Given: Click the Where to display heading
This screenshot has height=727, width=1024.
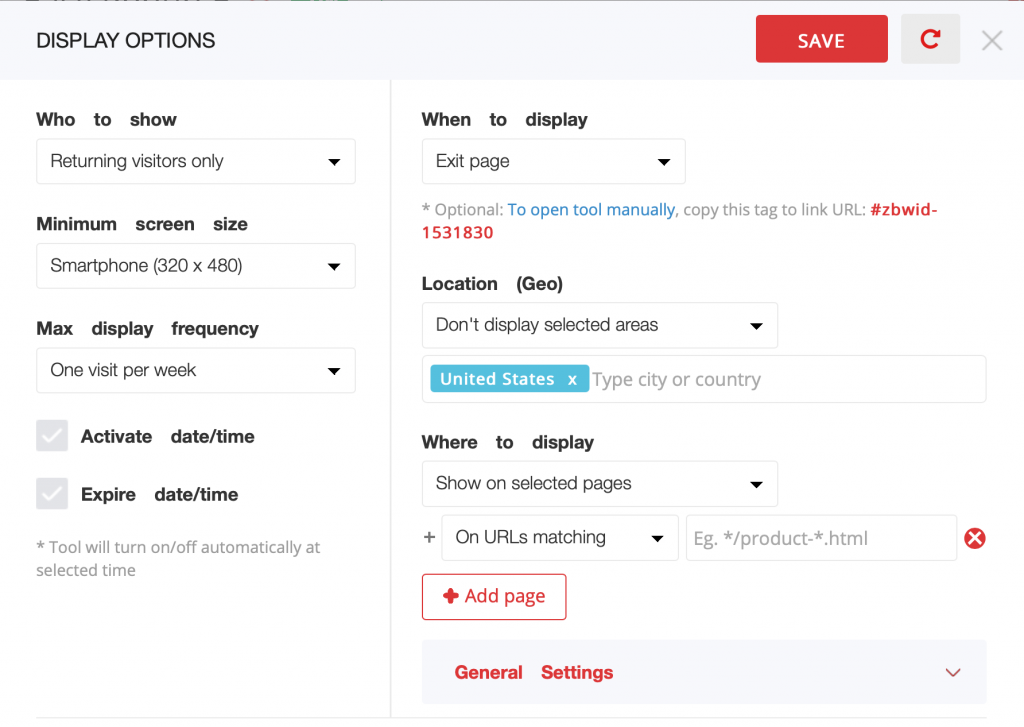Looking at the screenshot, I should [x=508, y=442].
